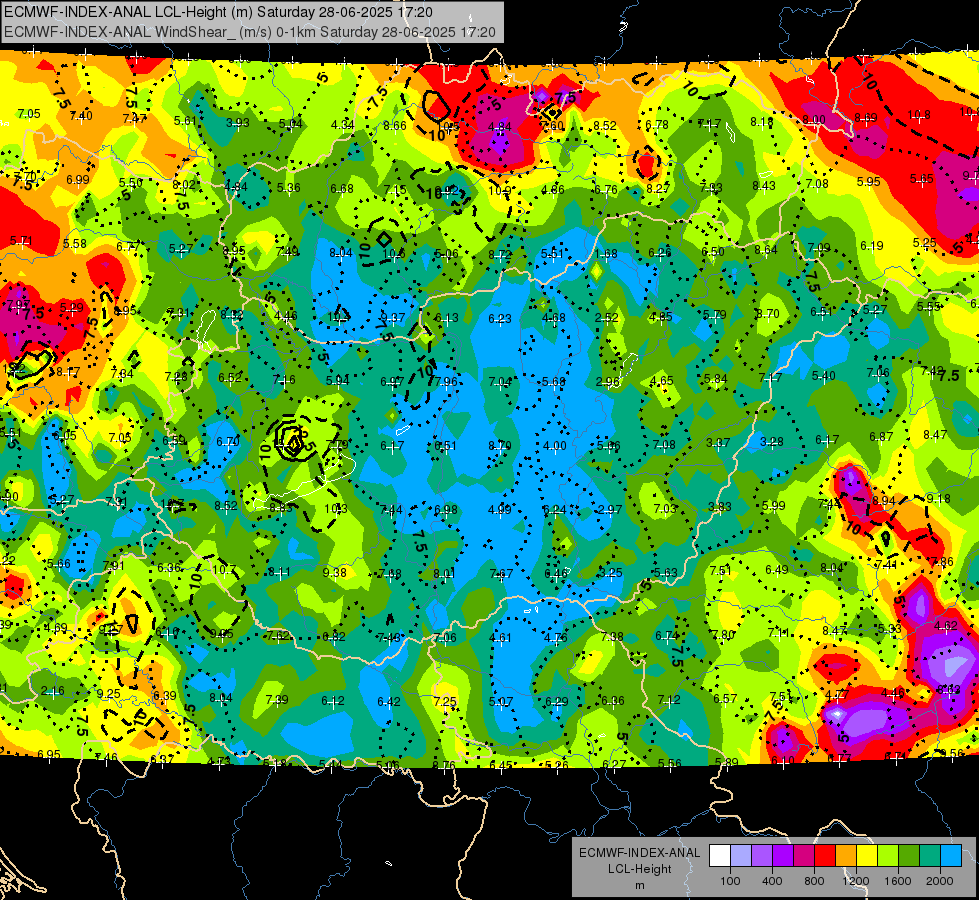Click the grid value 6.23
The image size is (979, 900).
pos(499,319)
